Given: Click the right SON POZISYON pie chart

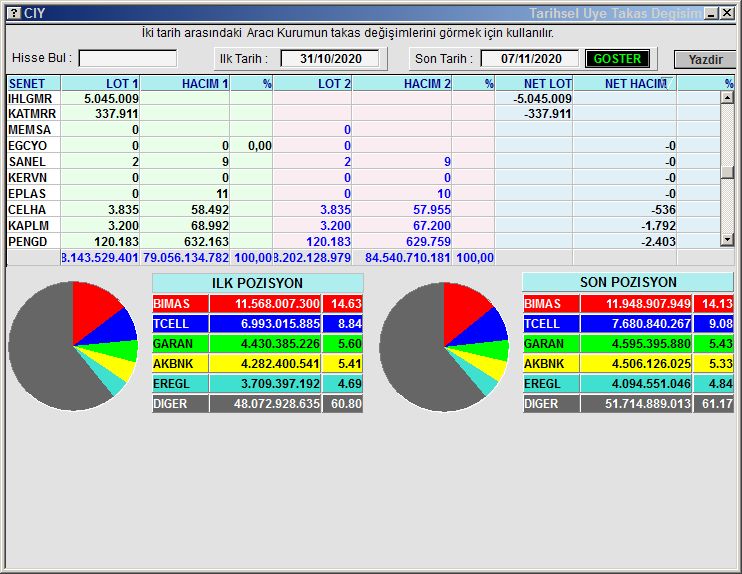Looking at the screenshot, I should tap(444, 346).
